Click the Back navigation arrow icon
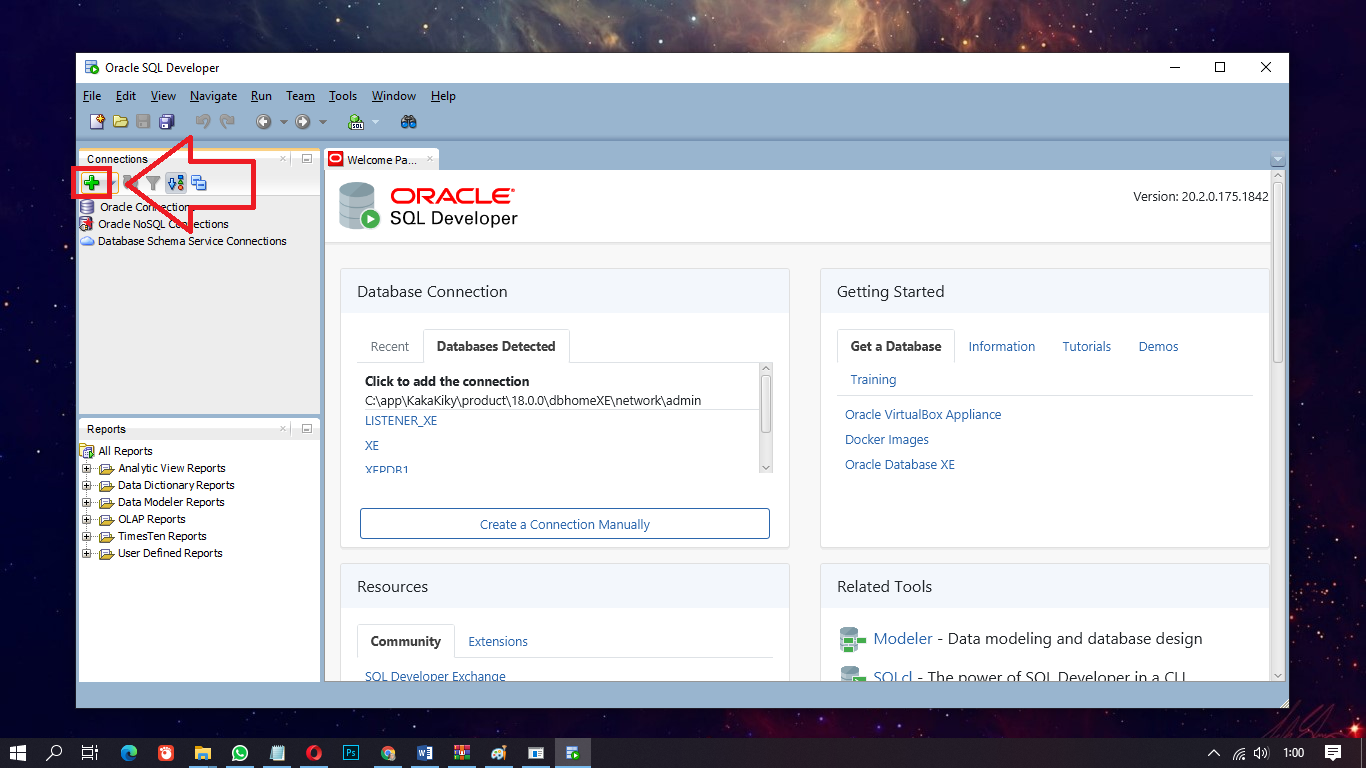 click(x=263, y=122)
